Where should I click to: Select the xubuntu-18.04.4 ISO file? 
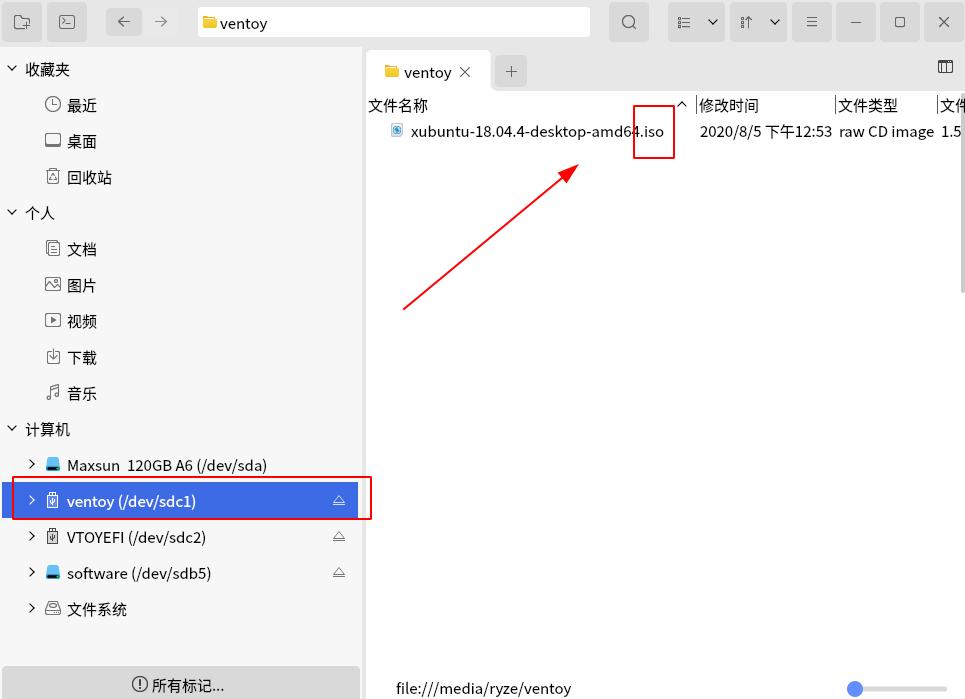pyautogui.click(x=535, y=131)
